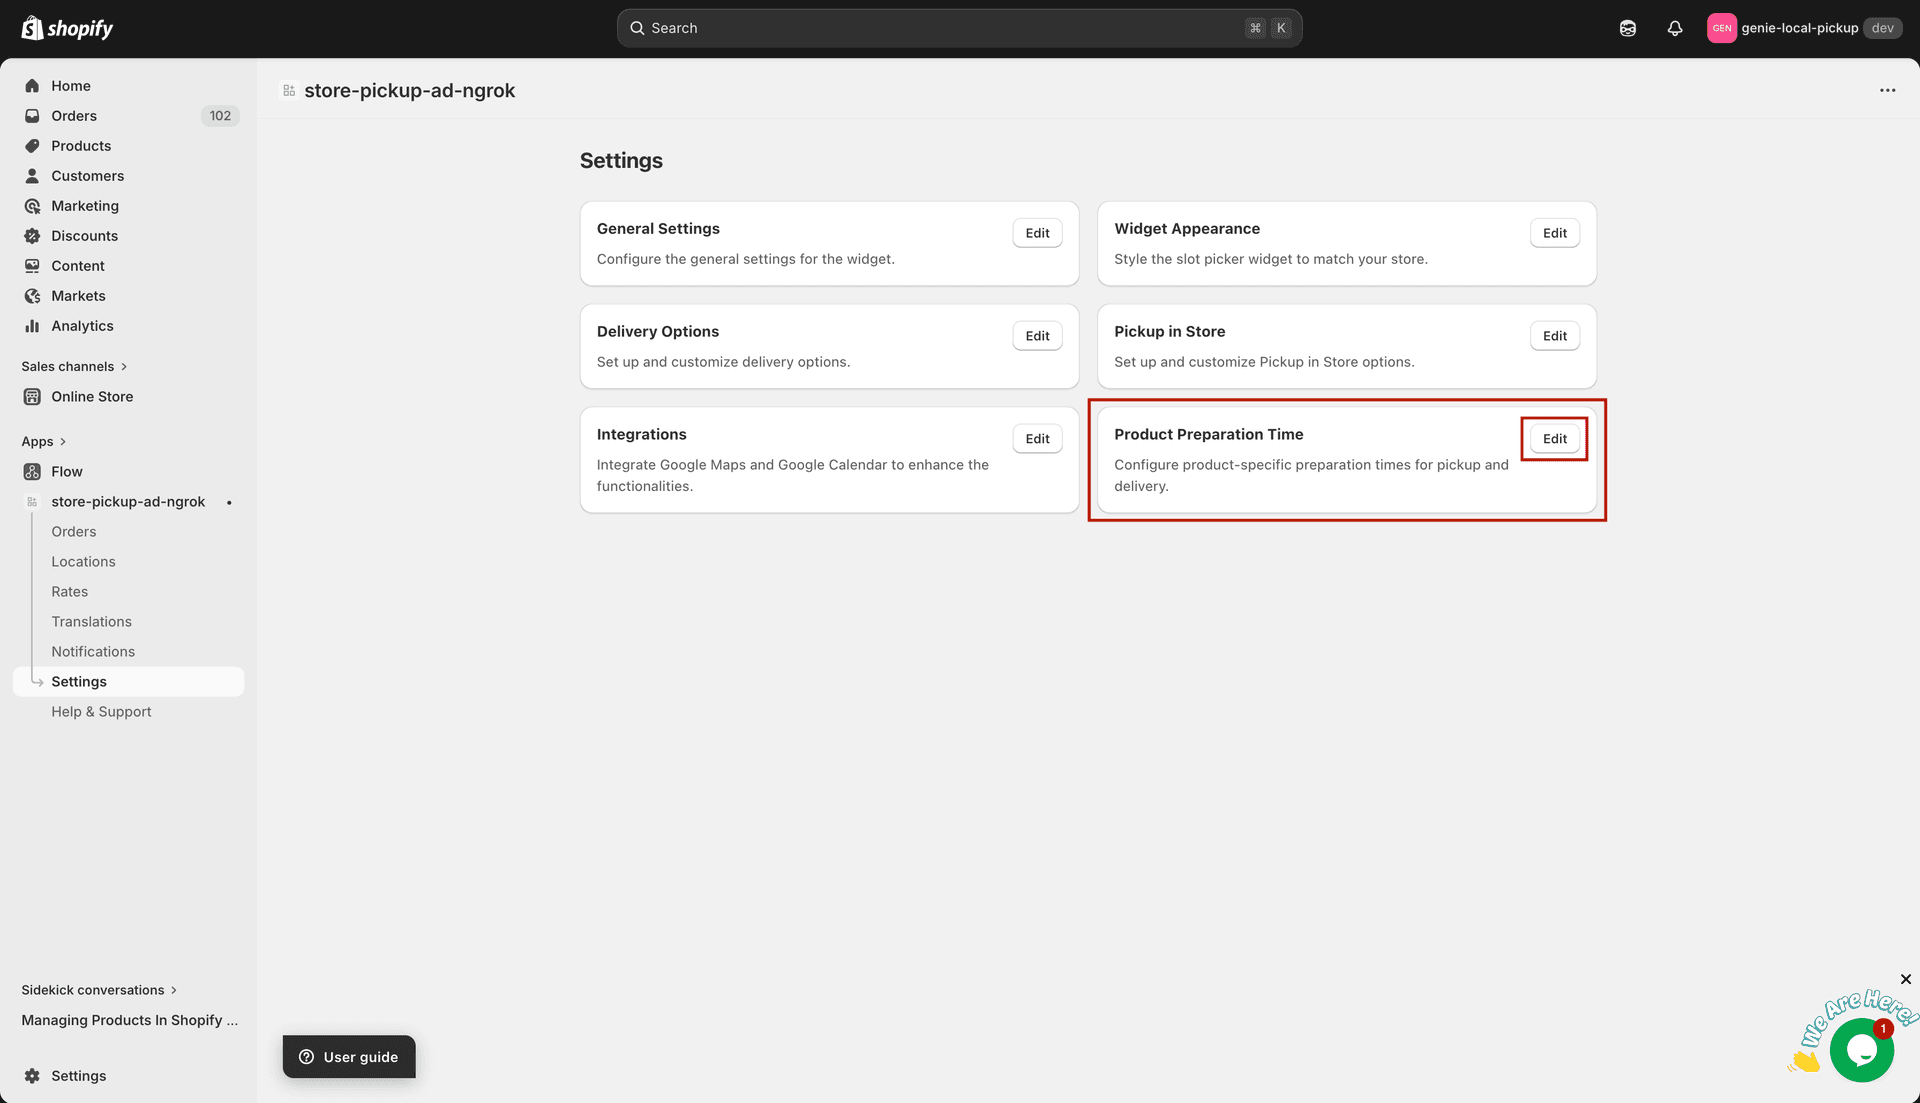Click the Customers icon

[x=31, y=175]
